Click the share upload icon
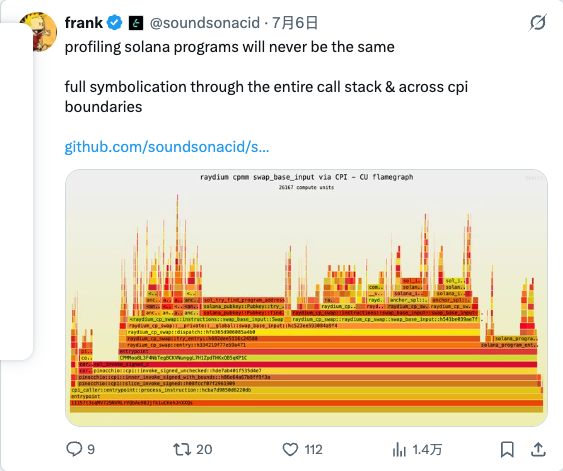This screenshot has width=563, height=471. point(538,449)
